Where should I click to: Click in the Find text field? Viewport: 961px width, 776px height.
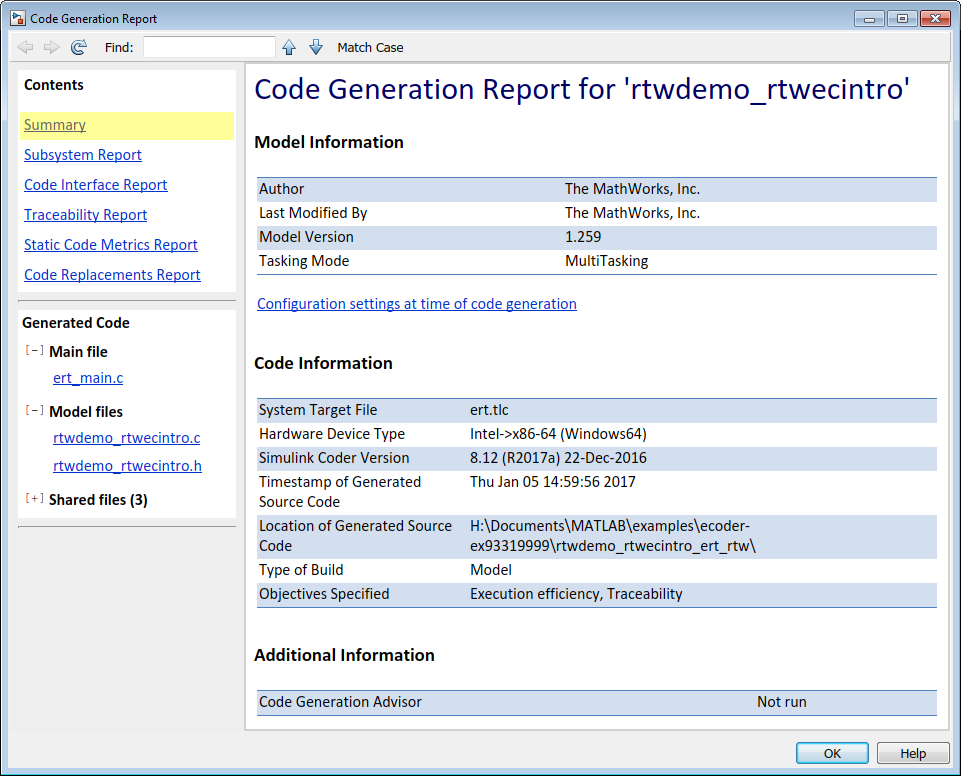tap(209, 47)
